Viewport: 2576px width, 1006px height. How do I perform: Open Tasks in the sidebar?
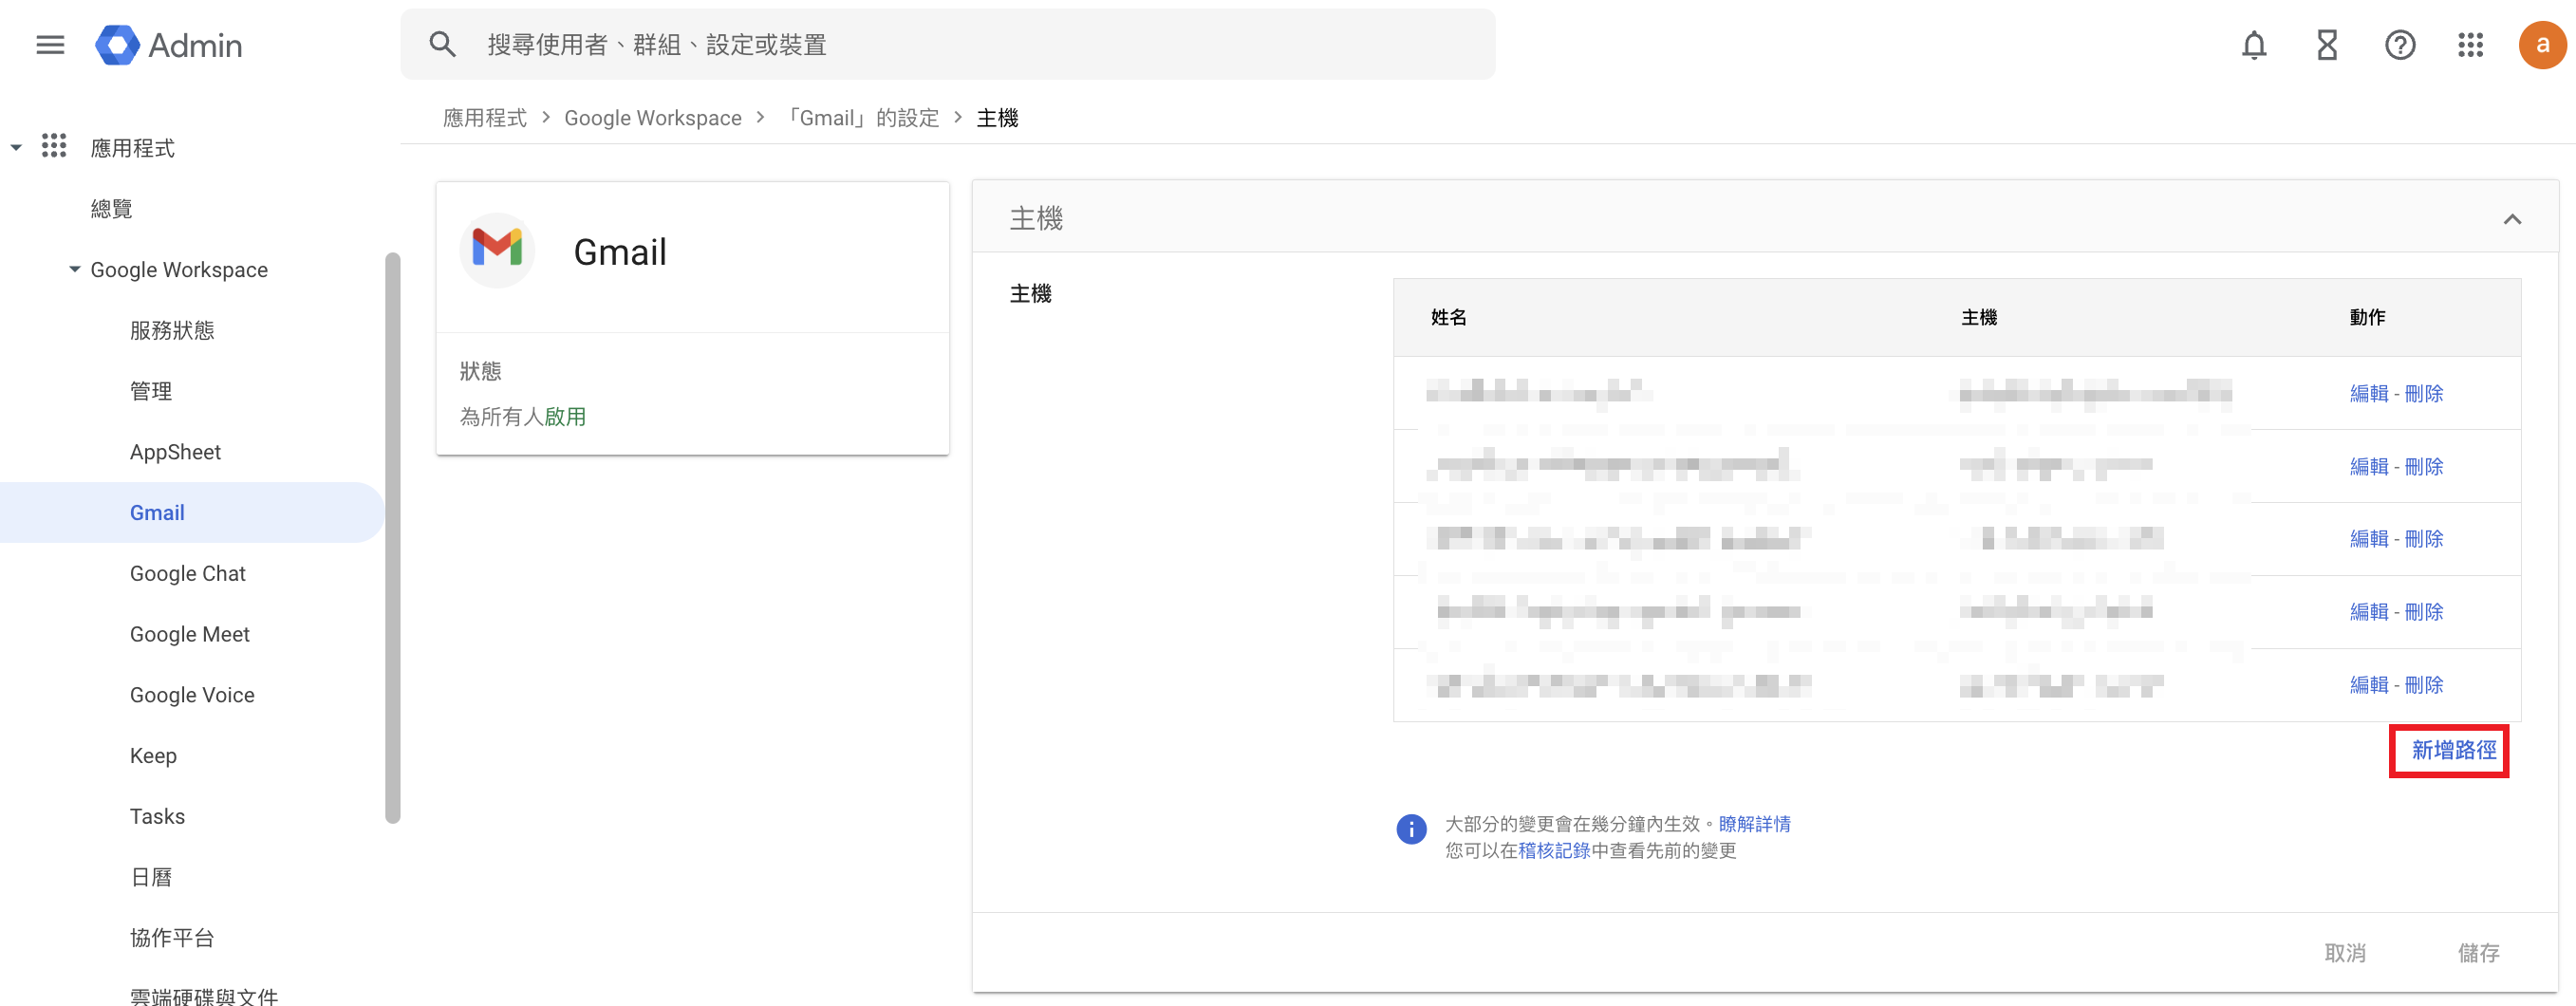coord(157,817)
